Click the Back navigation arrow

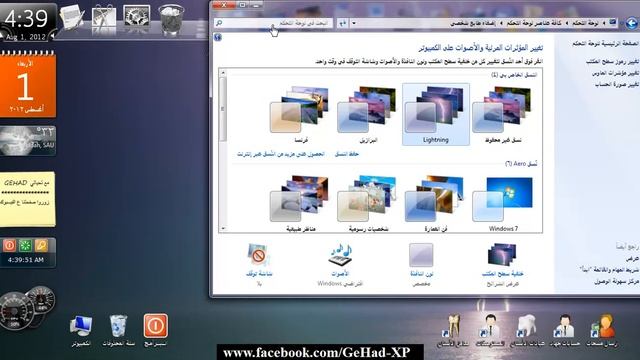point(632,23)
